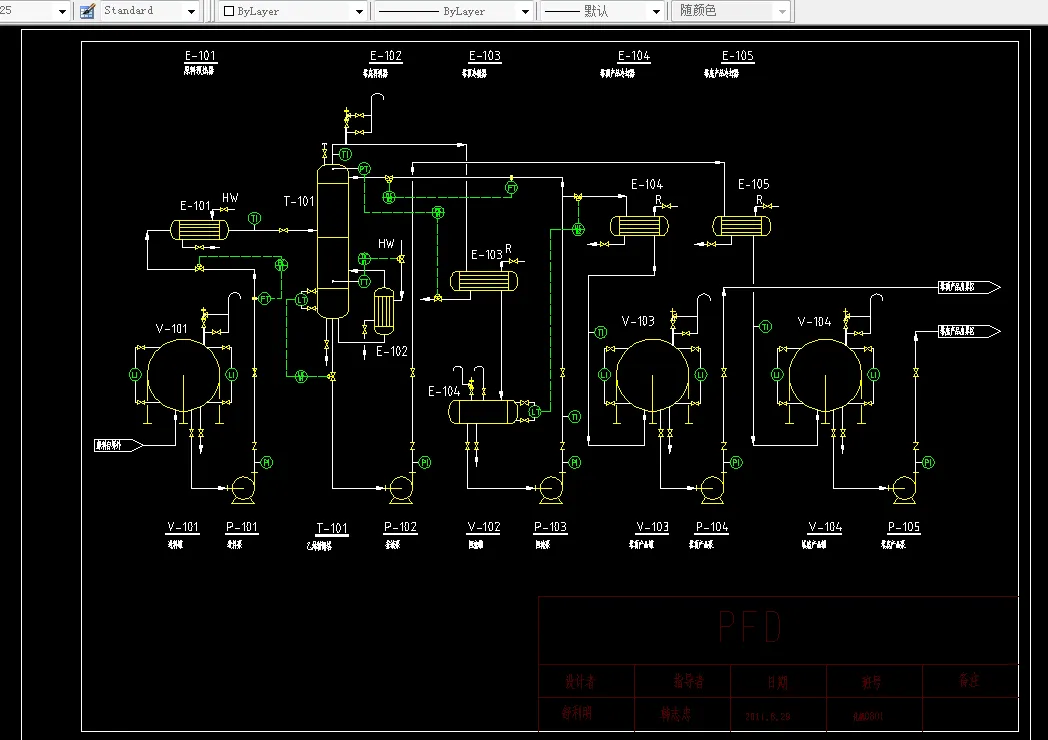The width and height of the screenshot is (1048, 740).
Task: Select the E-103 heat exchanger symbol
Action: (x=484, y=281)
